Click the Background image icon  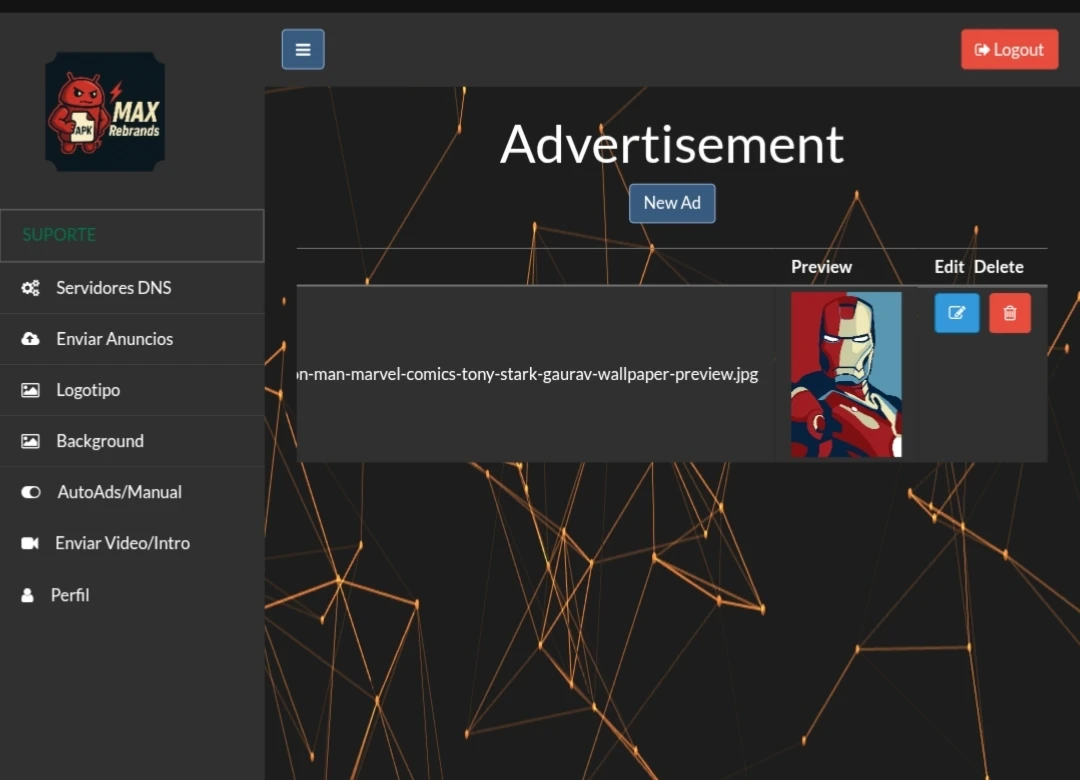coord(30,441)
